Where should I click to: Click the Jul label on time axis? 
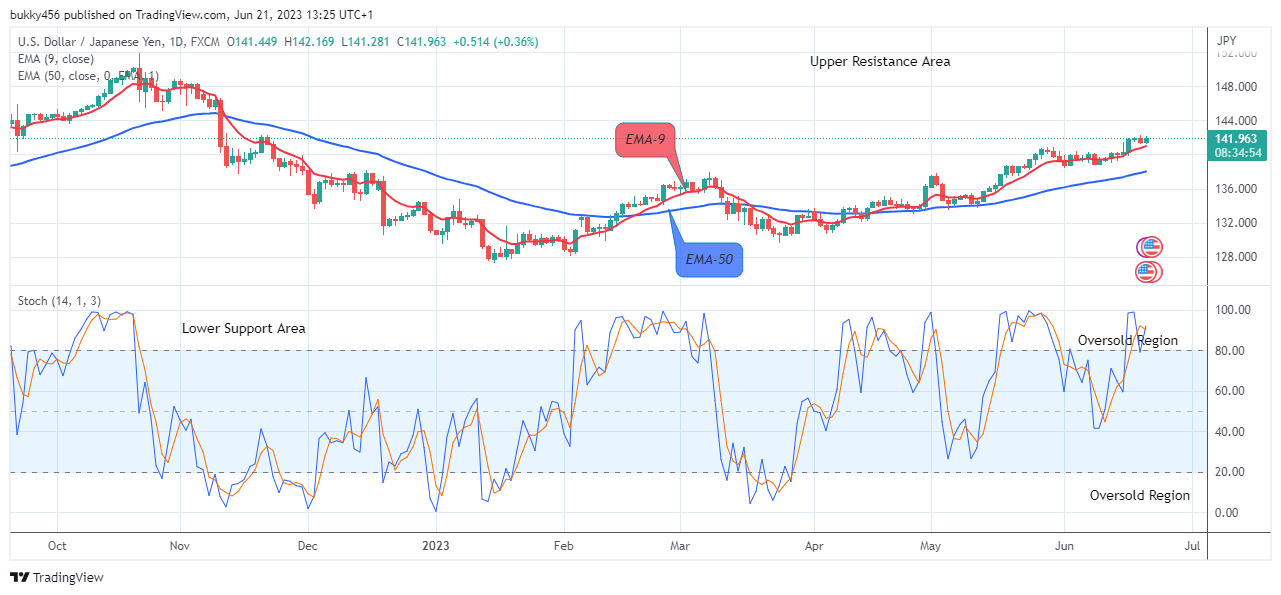tap(1191, 547)
